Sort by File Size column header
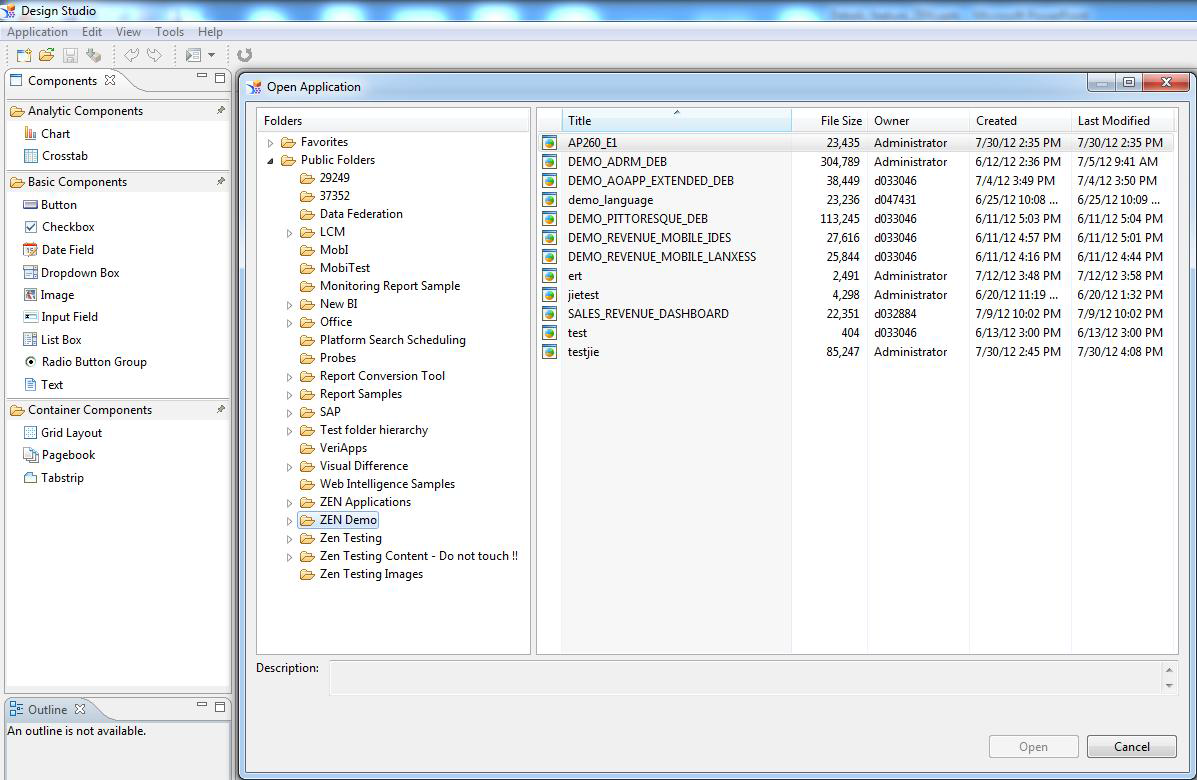The height and width of the screenshot is (780, 1197). pyautogui.click(x=830, y=120)
